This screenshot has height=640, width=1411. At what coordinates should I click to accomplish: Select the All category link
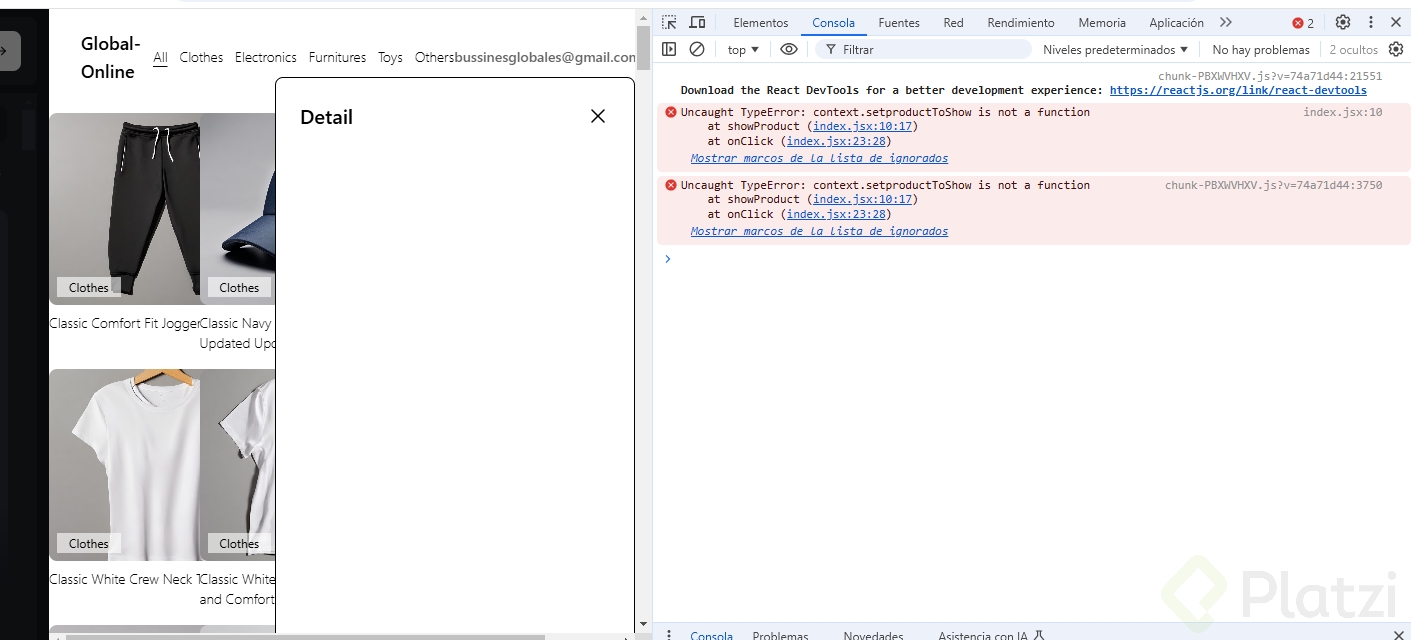160,57
